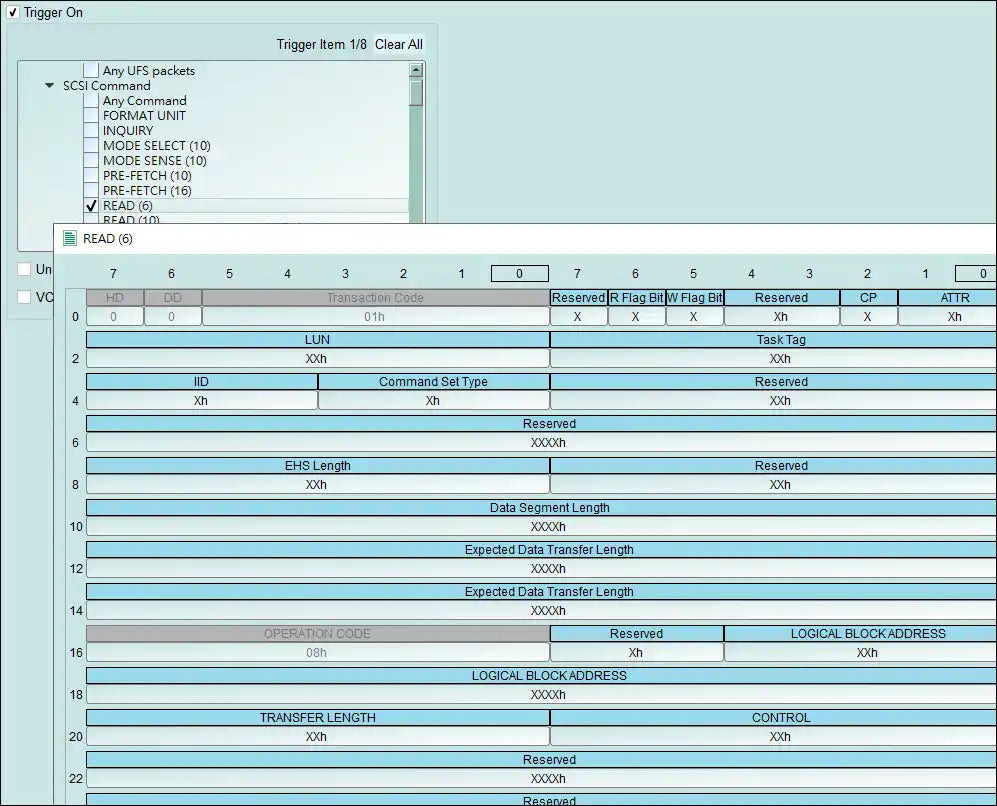Screen dimensions: 997x806
Task: Toggle the Trigger On checkbox
Action: pos(13,12)
